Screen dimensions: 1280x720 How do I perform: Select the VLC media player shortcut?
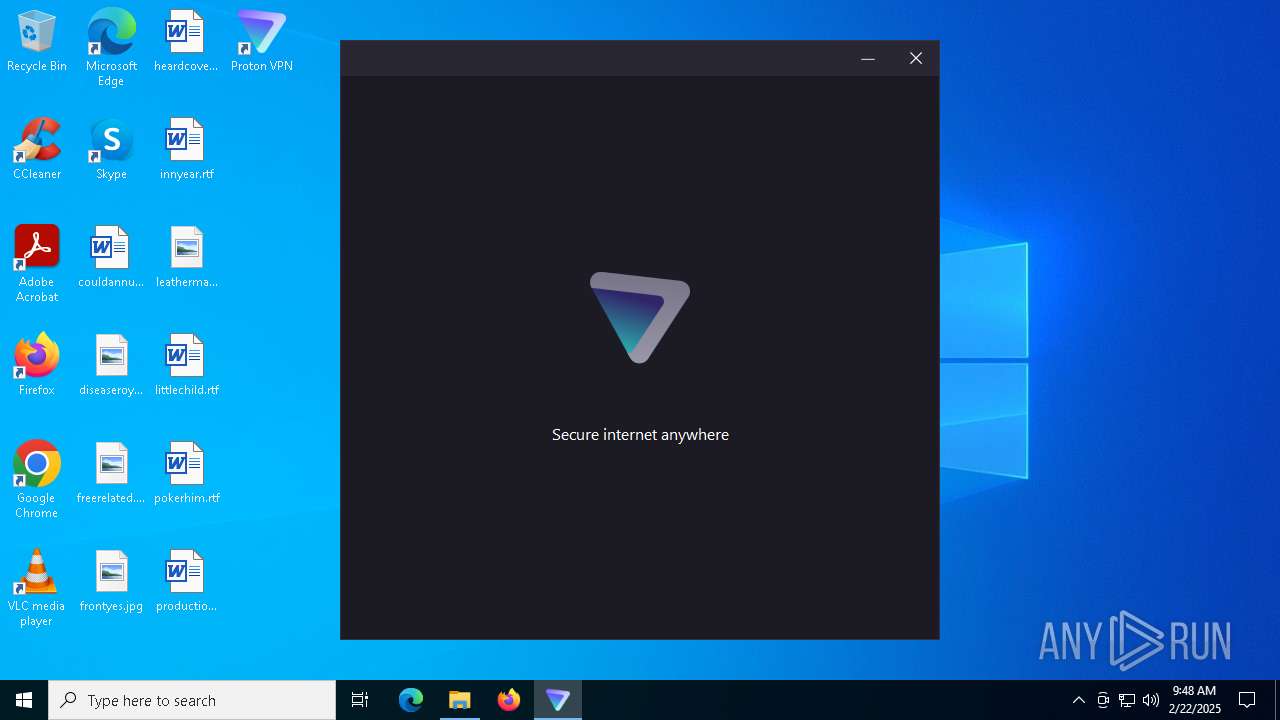(37, 588)
